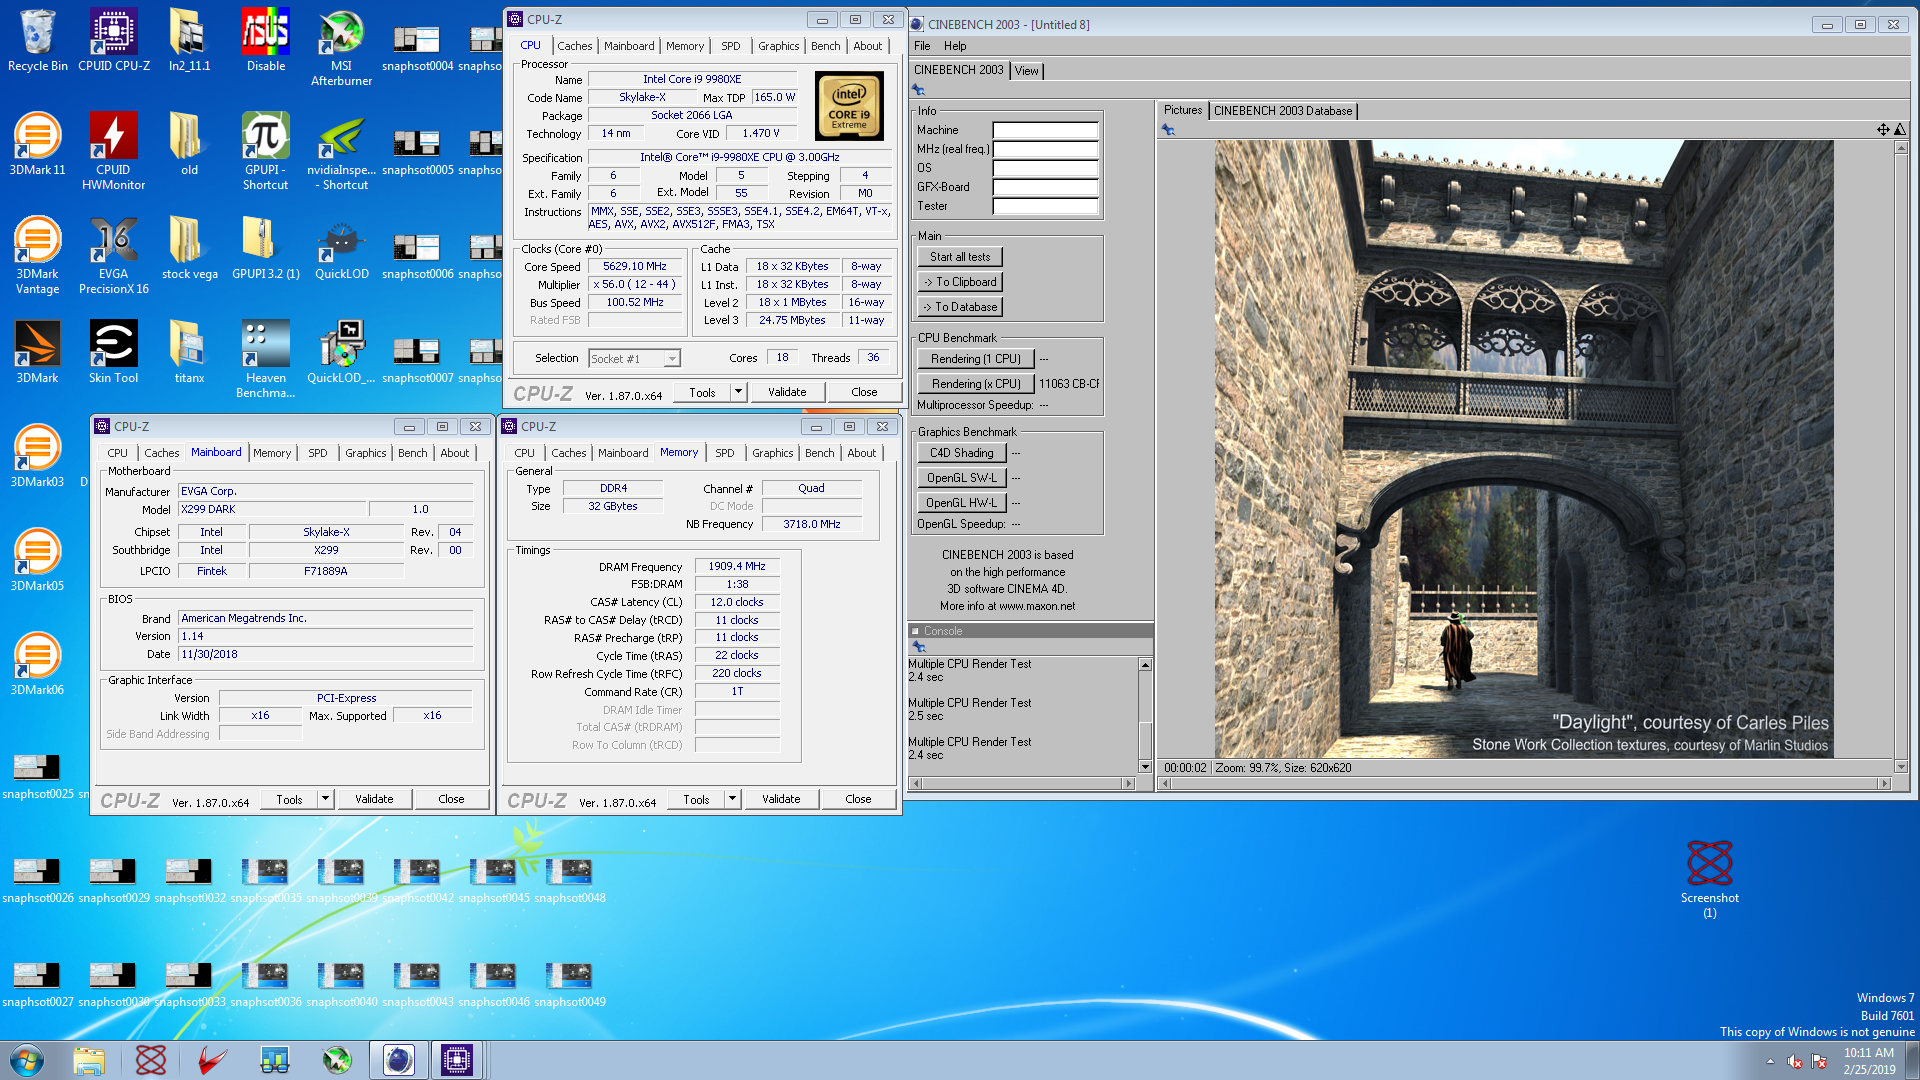Open the File menu in CINEBENCH
Screen dimensions: 1920x1080
pyautogui.click(x=922, y=46)
